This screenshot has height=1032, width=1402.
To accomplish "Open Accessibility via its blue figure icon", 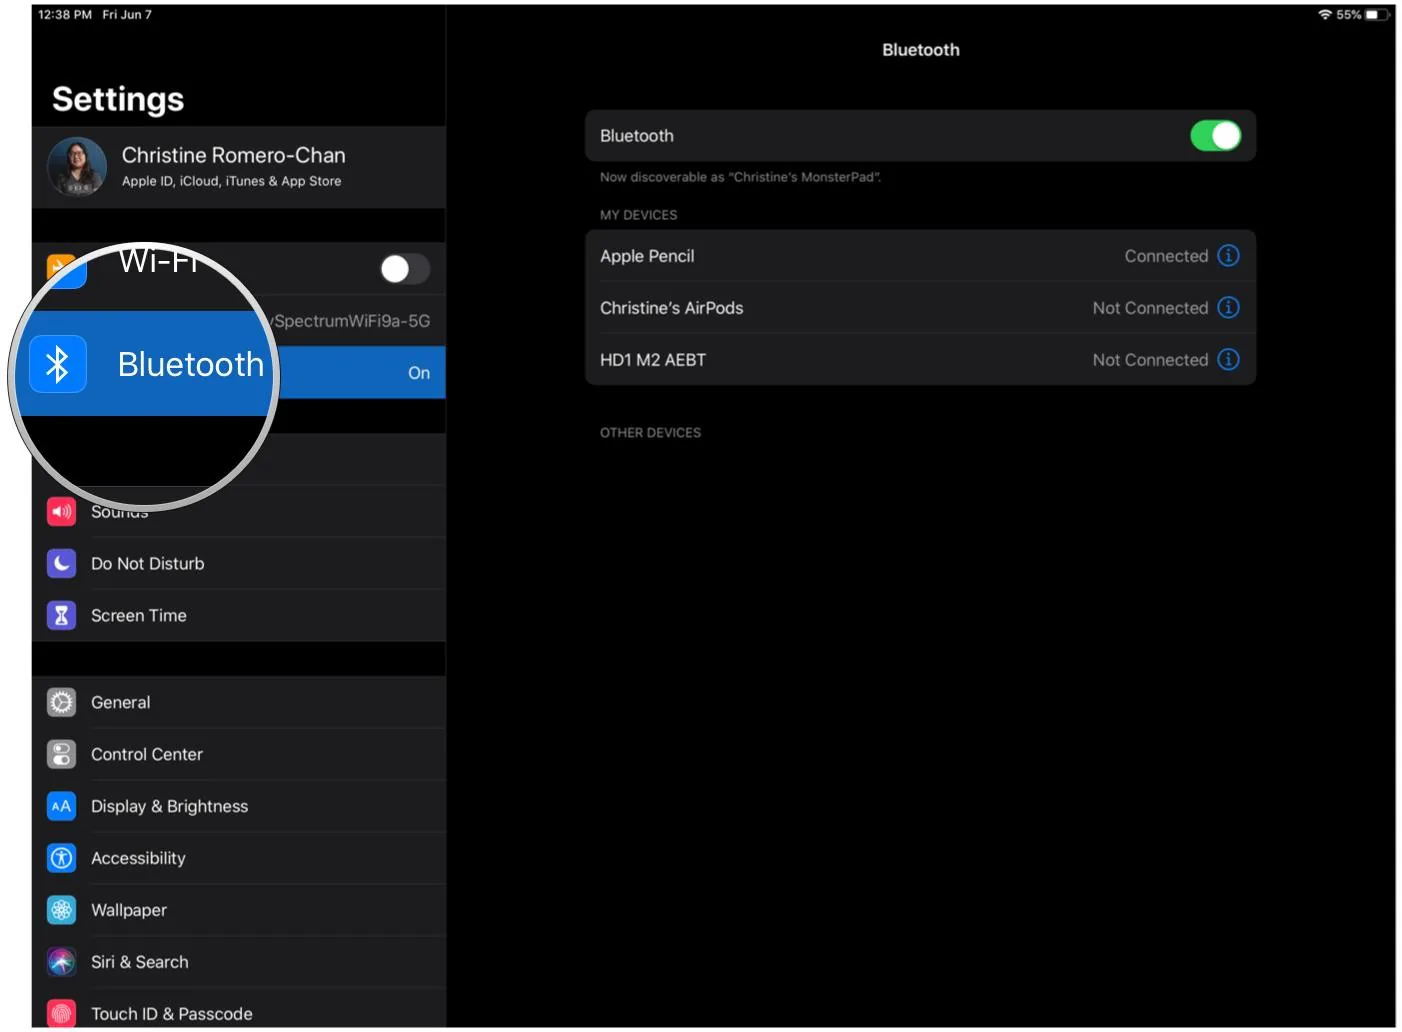I will coord(61,858).
